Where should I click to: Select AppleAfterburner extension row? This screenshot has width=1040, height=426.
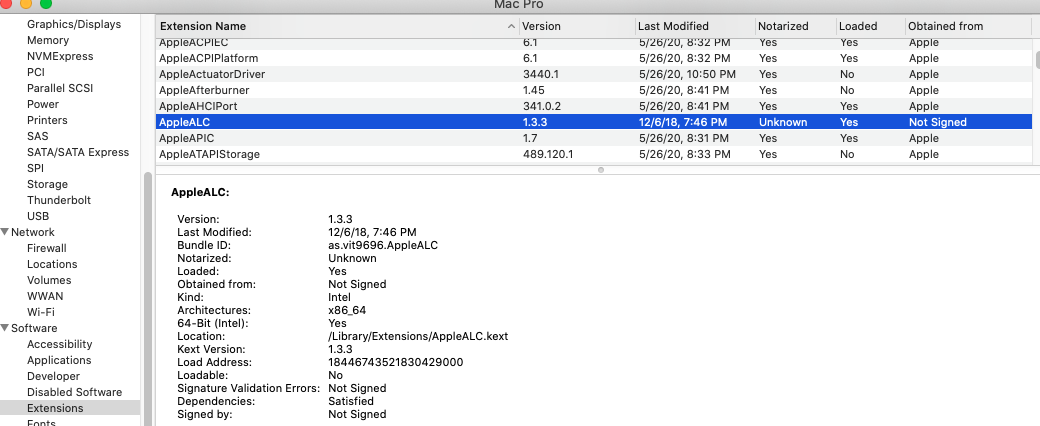pyautogui.click(x=594, y=90)
